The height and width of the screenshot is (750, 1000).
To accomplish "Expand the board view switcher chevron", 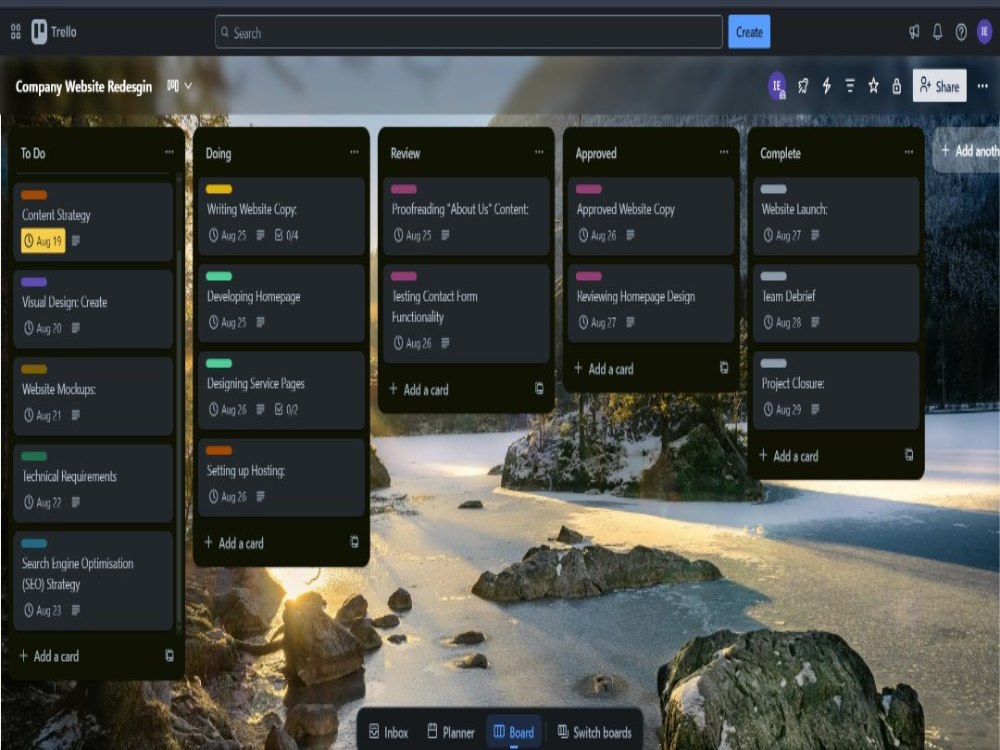I will click(x=188, y=86).
